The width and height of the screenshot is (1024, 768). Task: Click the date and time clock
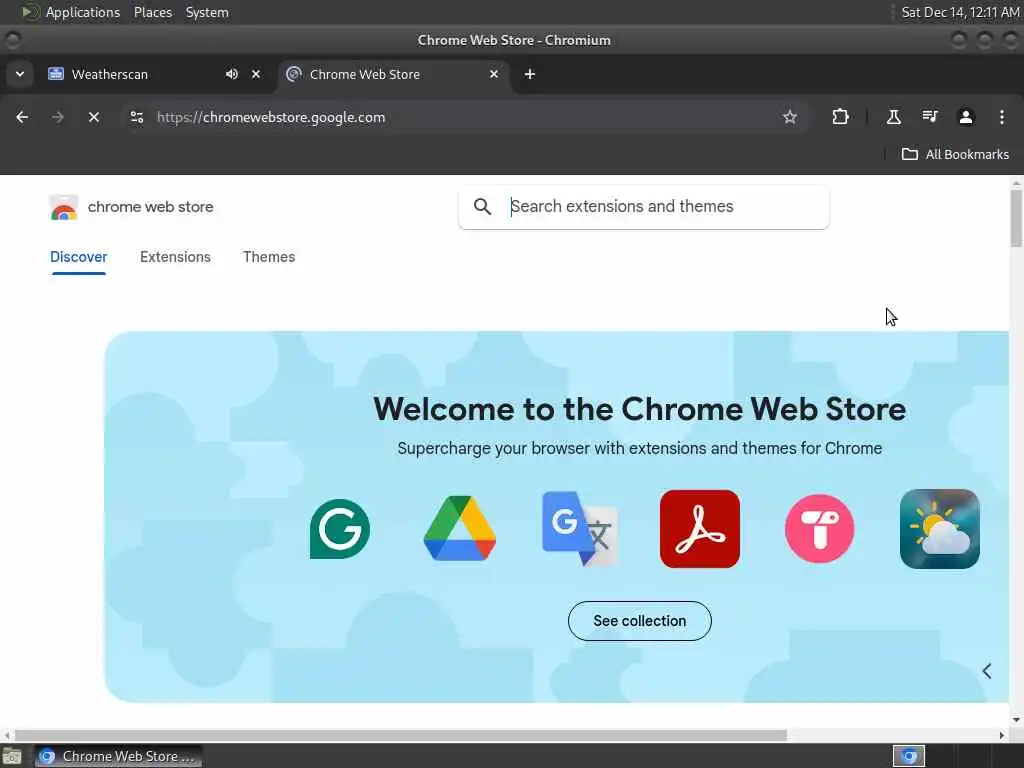[x=960, y=12]
